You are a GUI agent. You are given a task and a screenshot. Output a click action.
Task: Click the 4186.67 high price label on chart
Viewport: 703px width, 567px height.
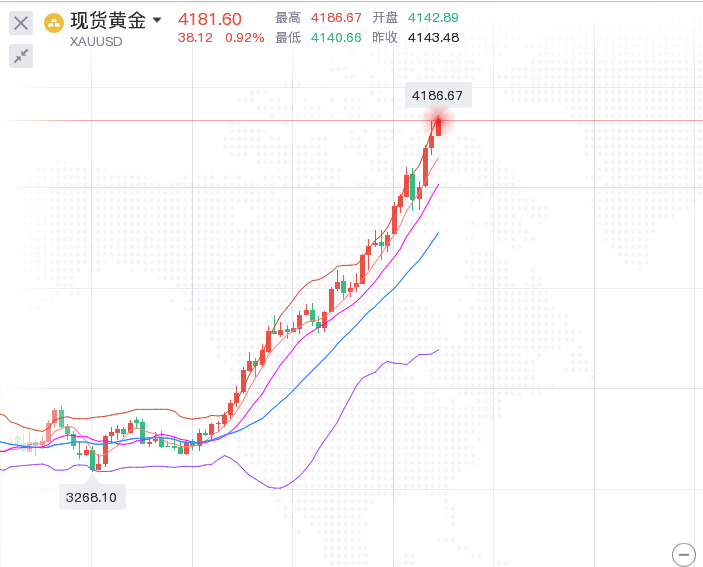tap(438, 95)
